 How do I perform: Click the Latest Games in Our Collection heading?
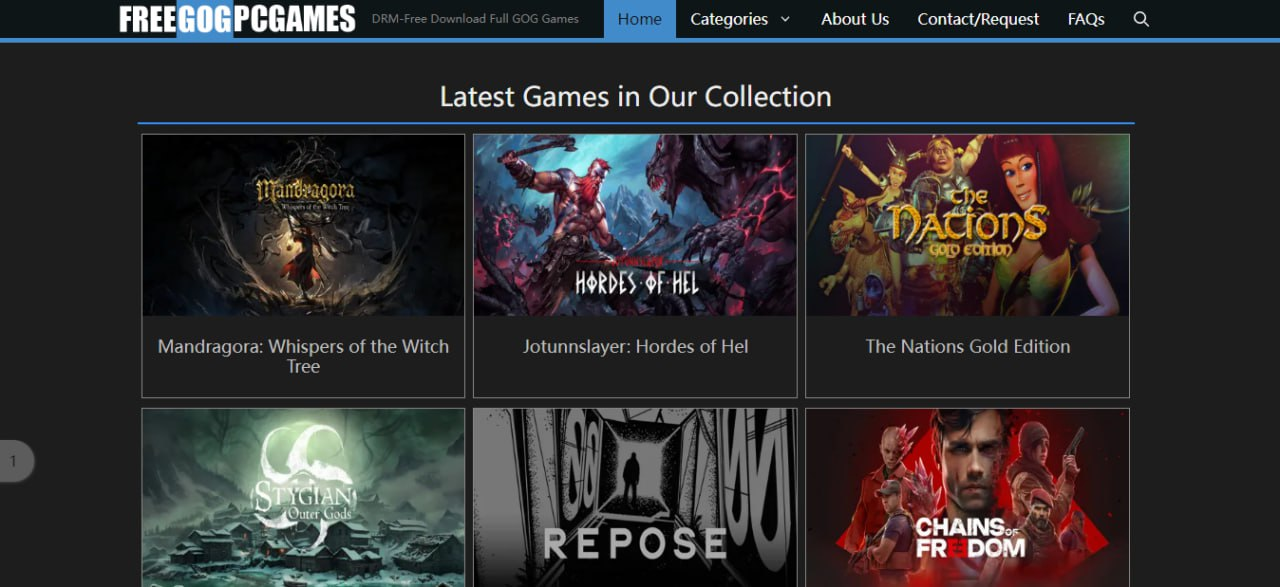635,97
